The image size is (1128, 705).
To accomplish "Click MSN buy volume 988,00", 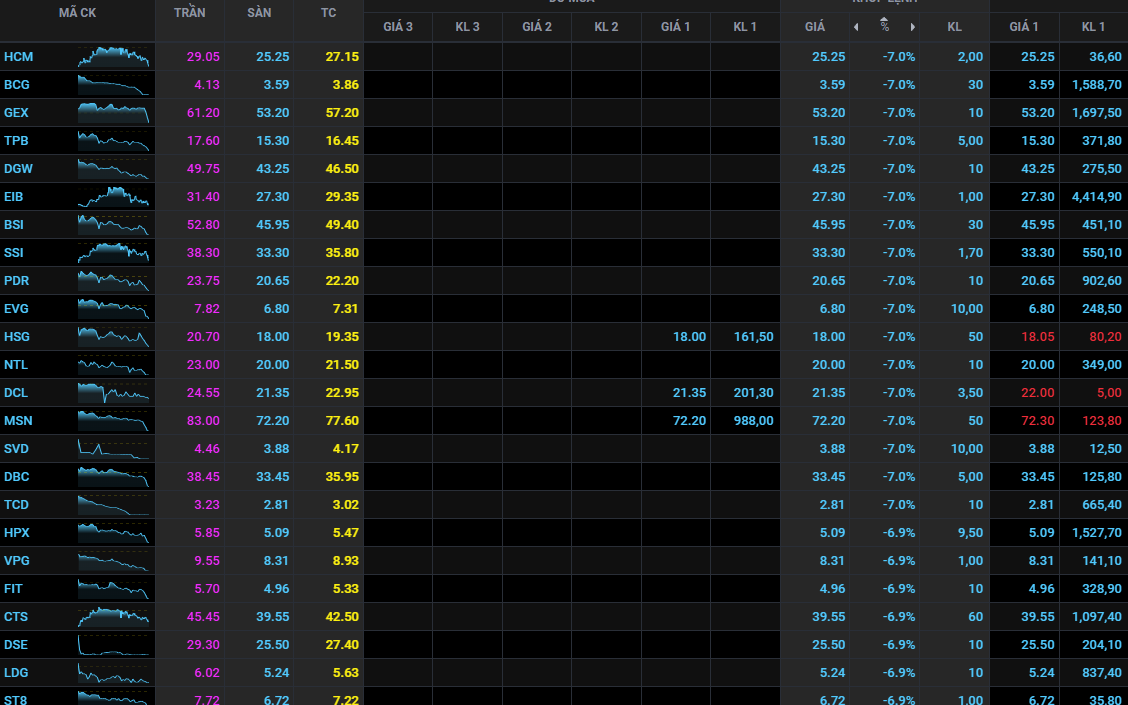I will pos(754,421).
